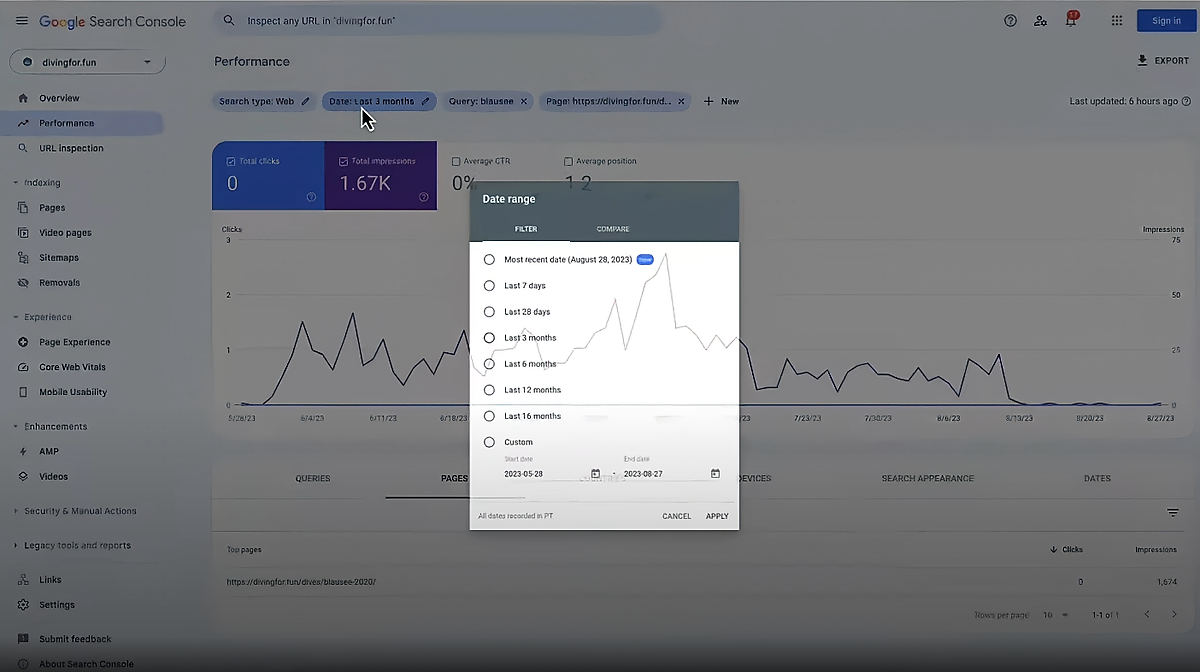Open the notifications bell icon
Image resolution: width=1200 pixels, height=672 pixels.
1070,21
